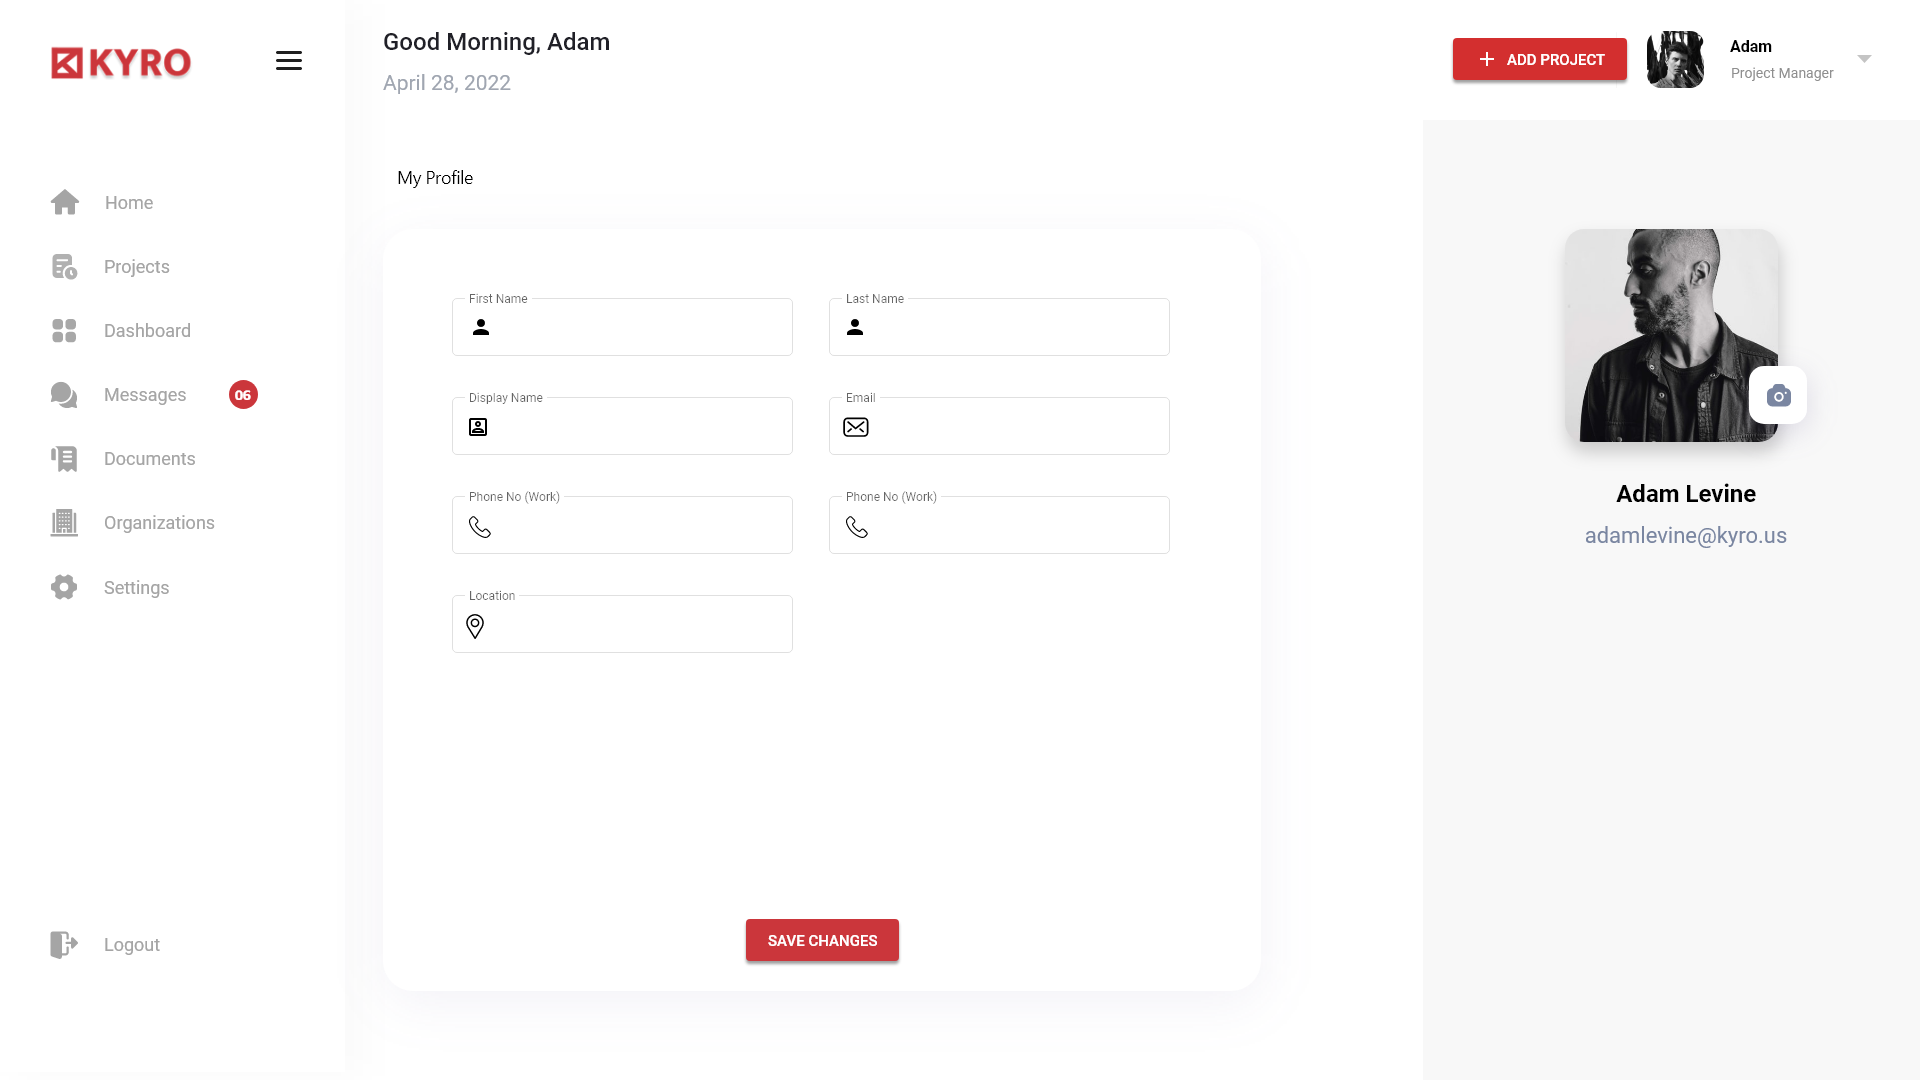Screen dimensions: 1920x1080
Task: Click the map pin icon in Location field
Action: point(475,626)
